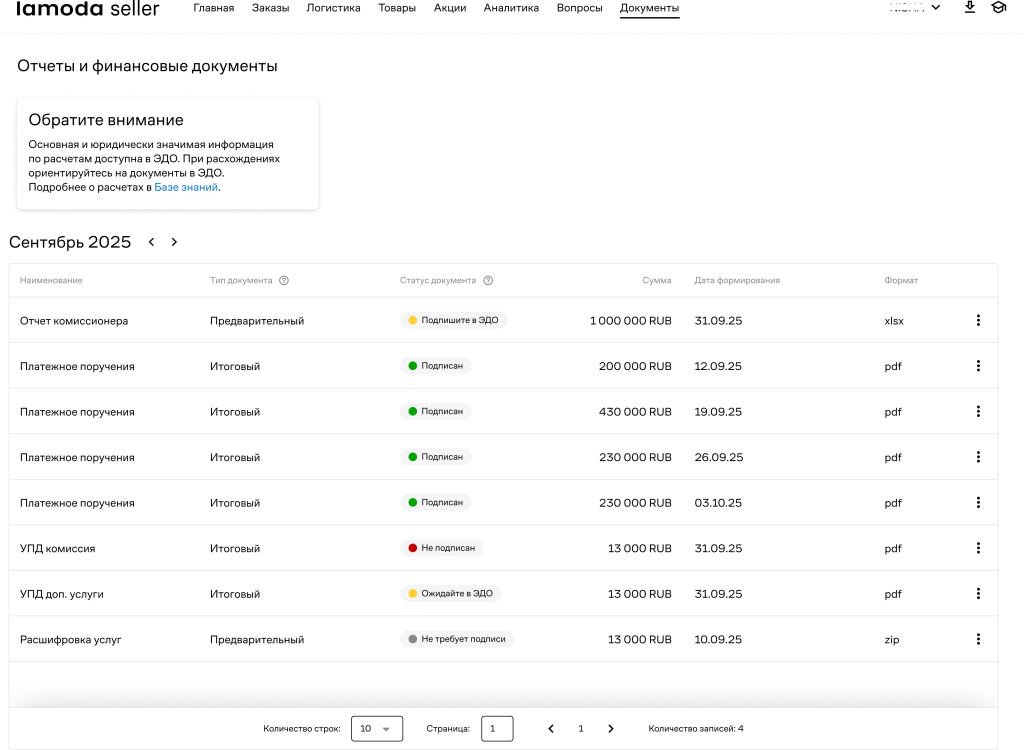Open three-dot menu for Расшифровка услуг row
Viewport: 1024px width, 750px height.
[978, 639]
